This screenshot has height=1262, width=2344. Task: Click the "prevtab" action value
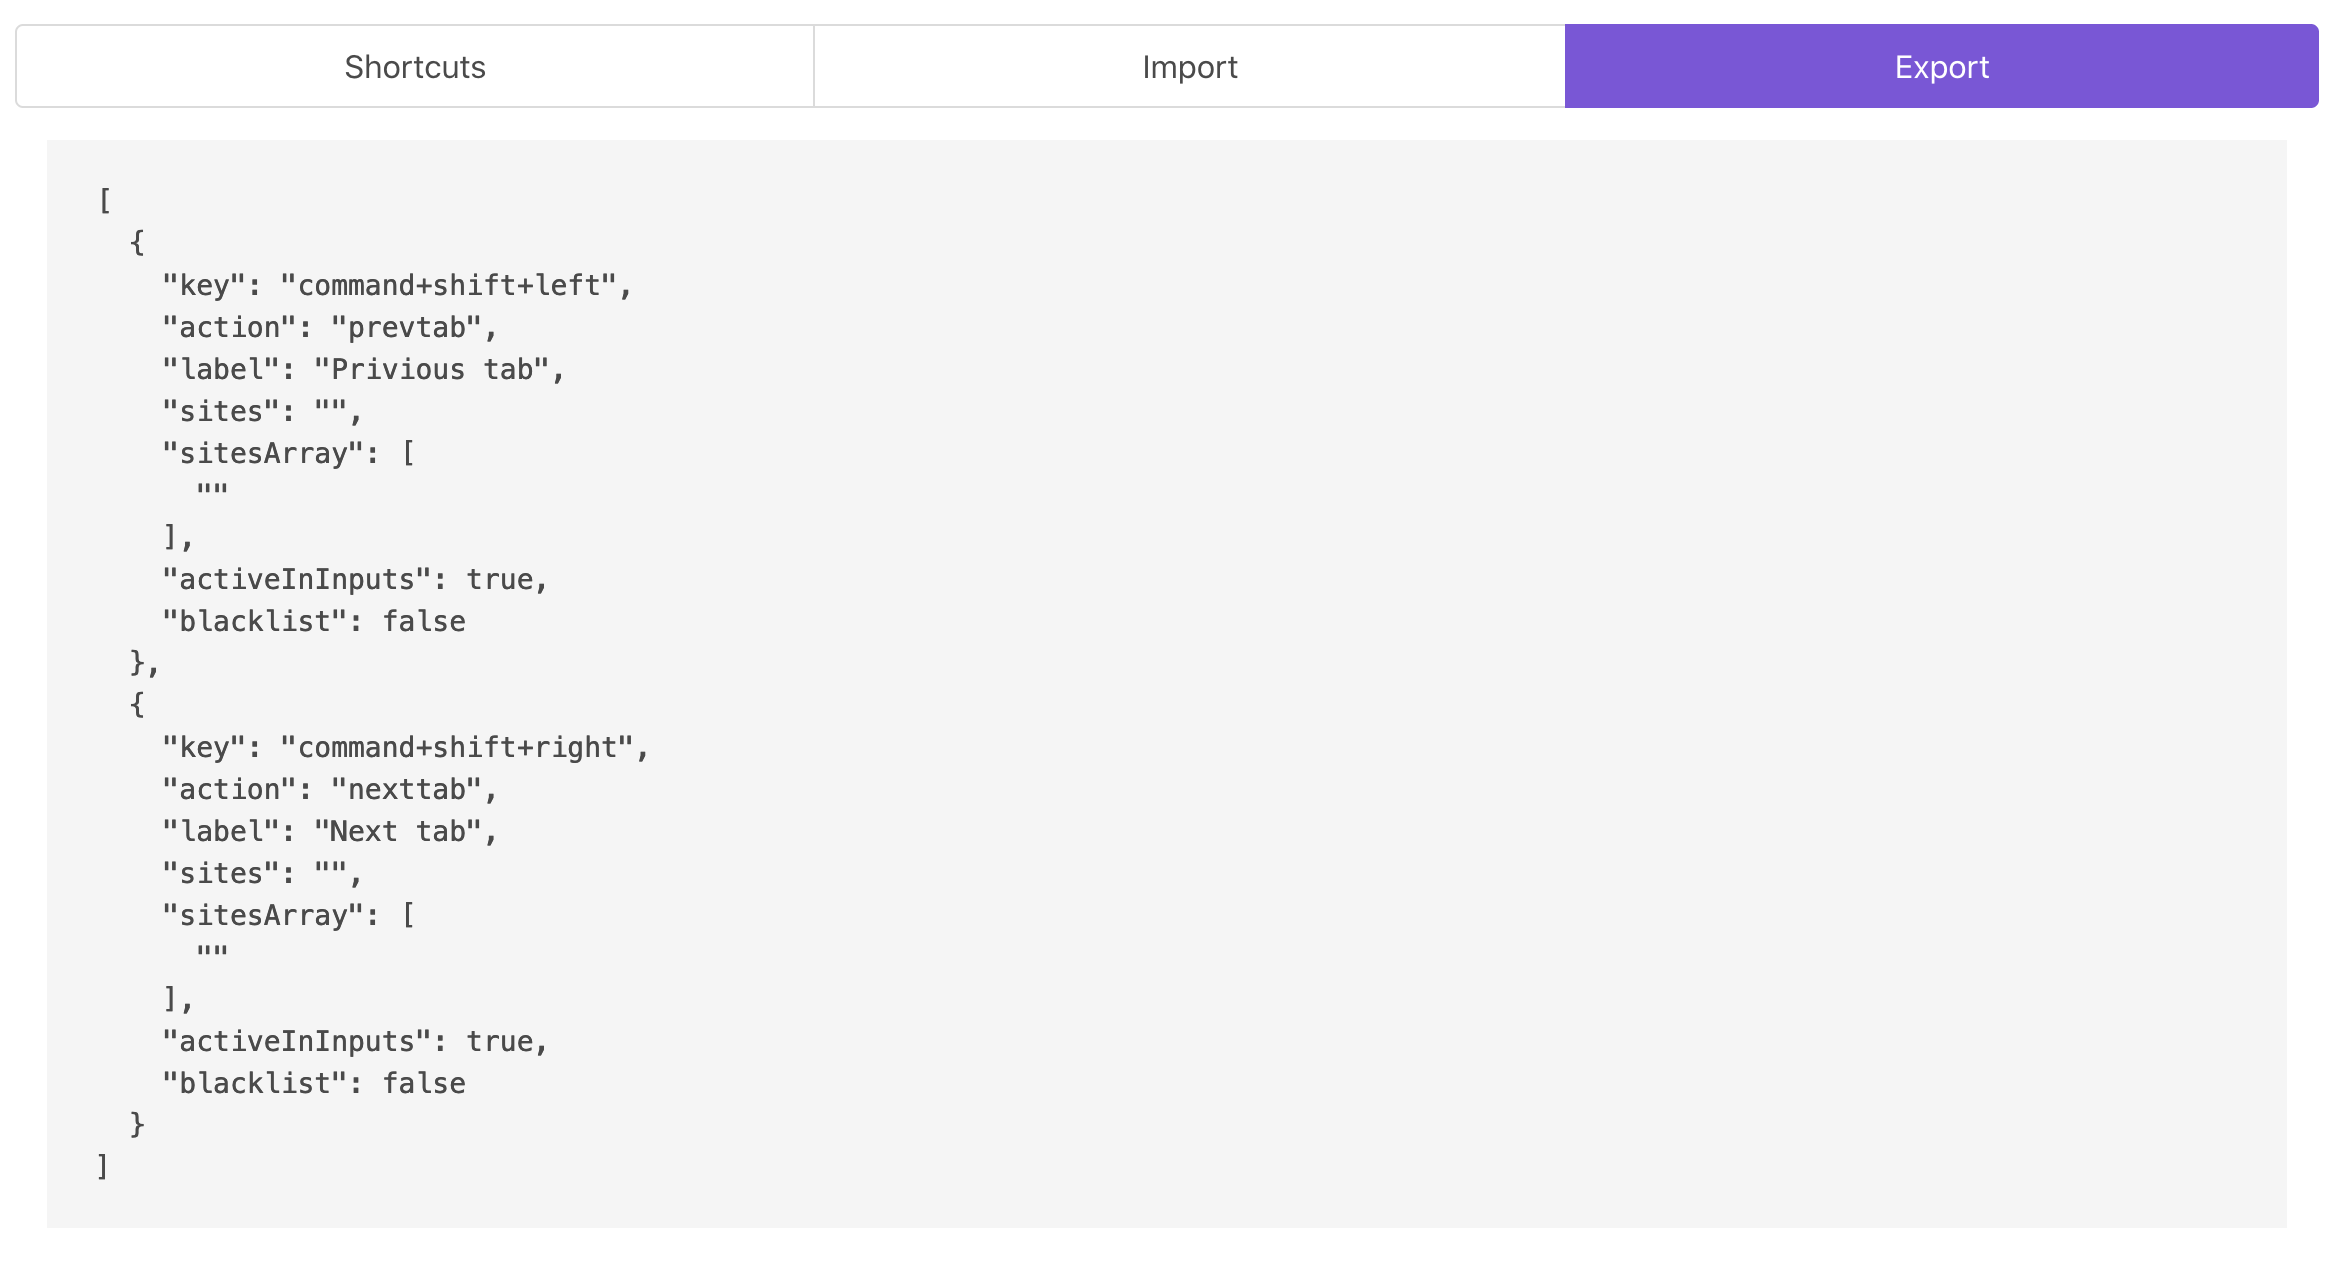[406, 328]
